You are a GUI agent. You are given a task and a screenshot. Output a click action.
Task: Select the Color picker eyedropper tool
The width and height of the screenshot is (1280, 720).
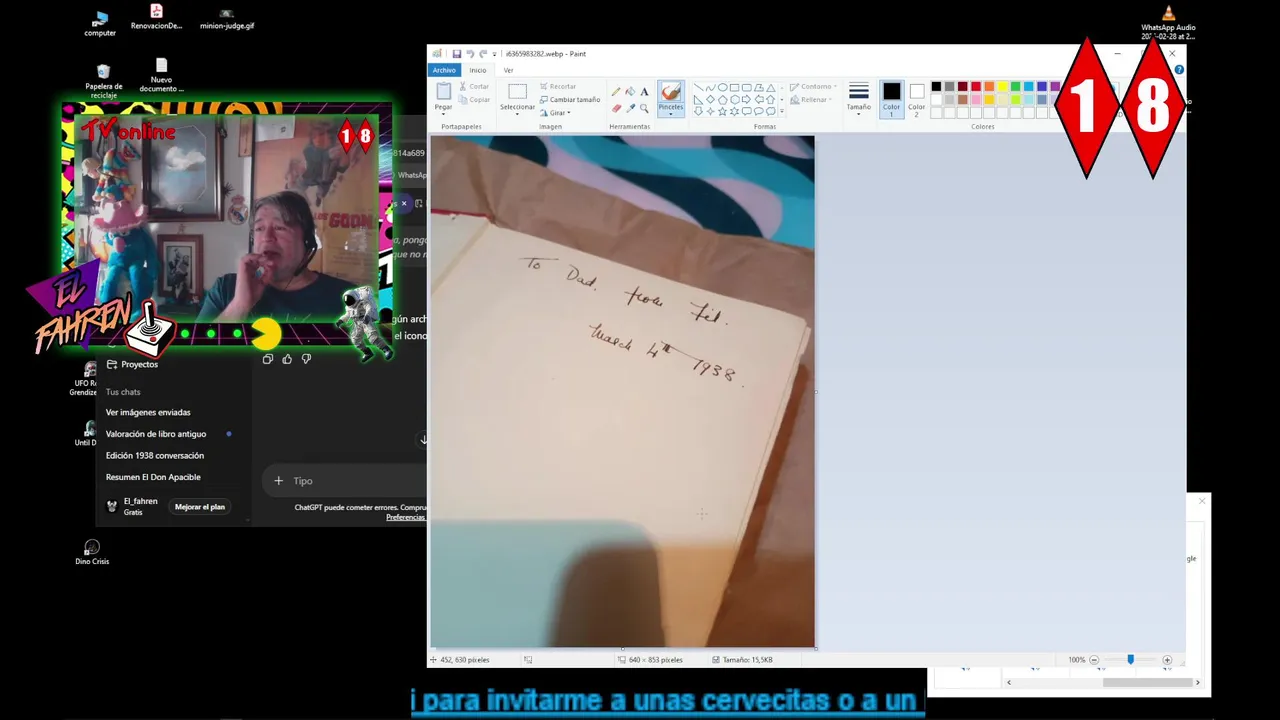coord(630,108)
